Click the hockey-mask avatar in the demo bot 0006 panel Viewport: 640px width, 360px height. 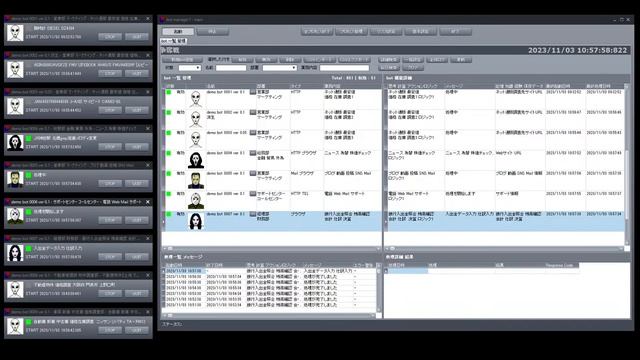(15, 216)
